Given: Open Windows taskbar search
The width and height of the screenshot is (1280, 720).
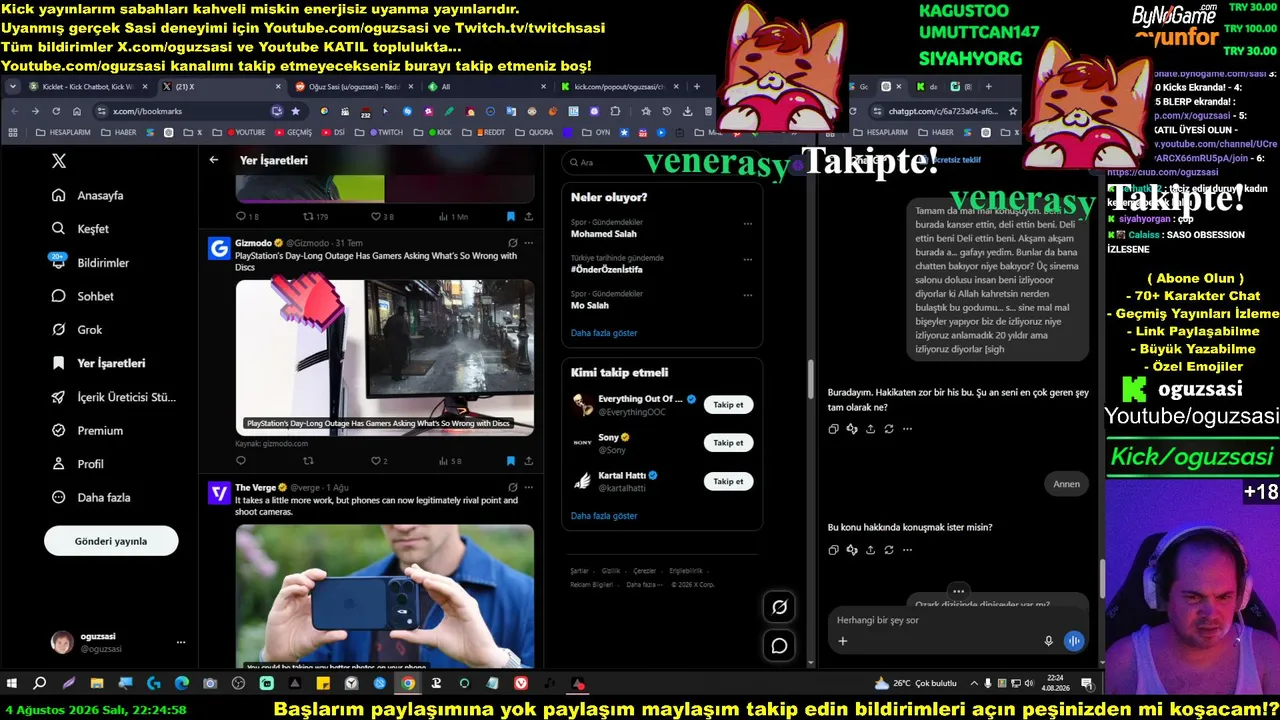Looking at the screenshot, I should 40,684.
